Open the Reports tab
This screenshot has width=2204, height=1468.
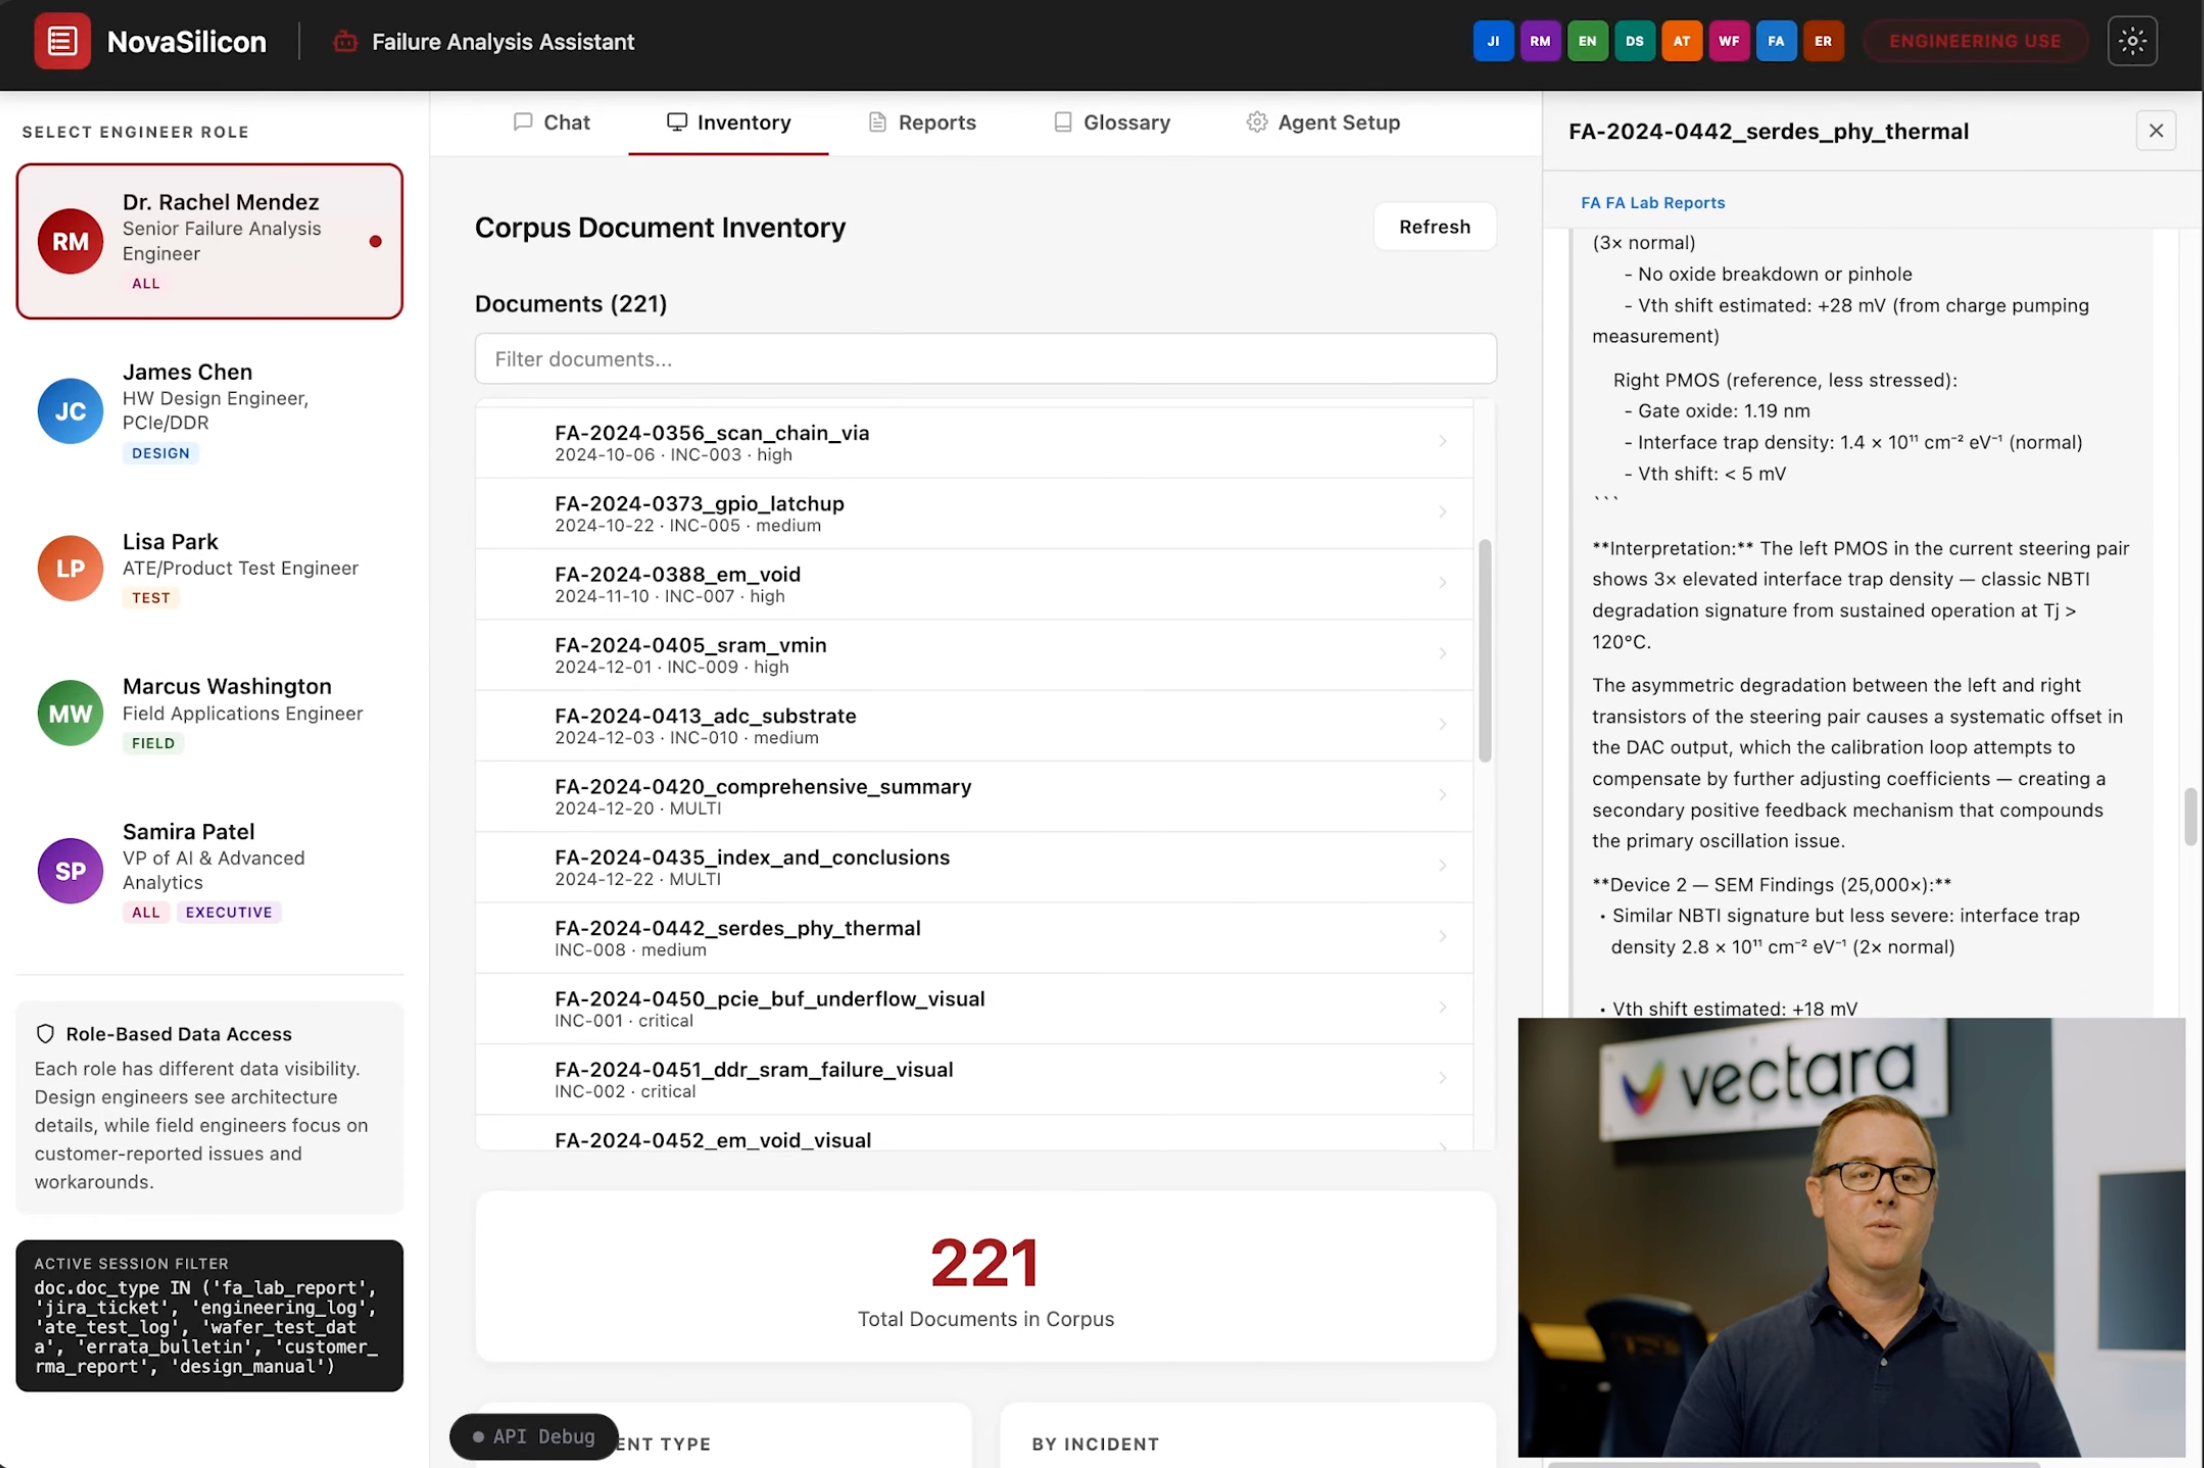pyautogui.click(x=921, y=122)
